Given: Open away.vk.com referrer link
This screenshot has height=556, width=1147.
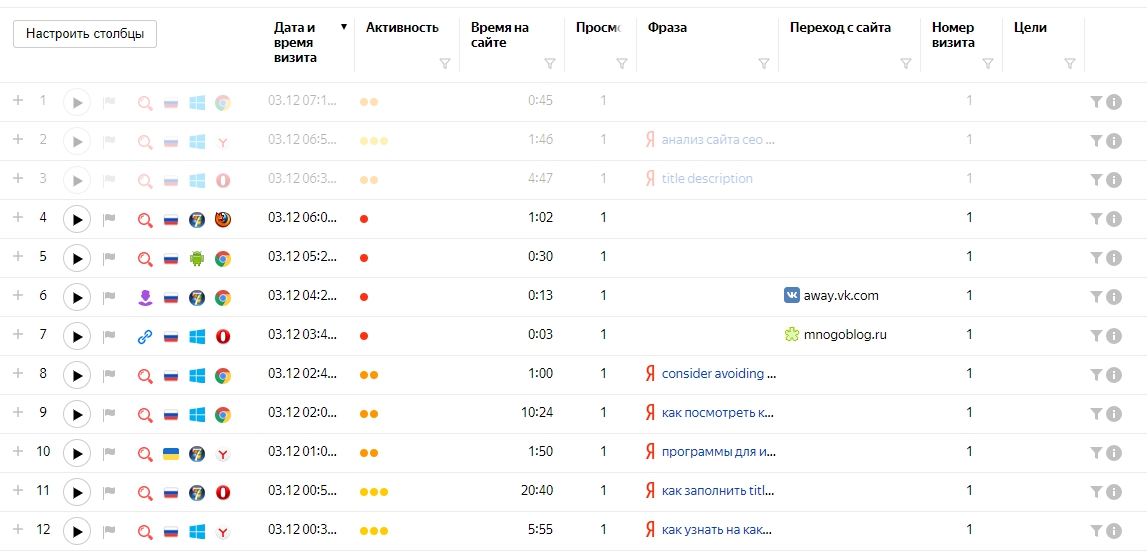Looking at the screenshot, I should pos(841,296).
